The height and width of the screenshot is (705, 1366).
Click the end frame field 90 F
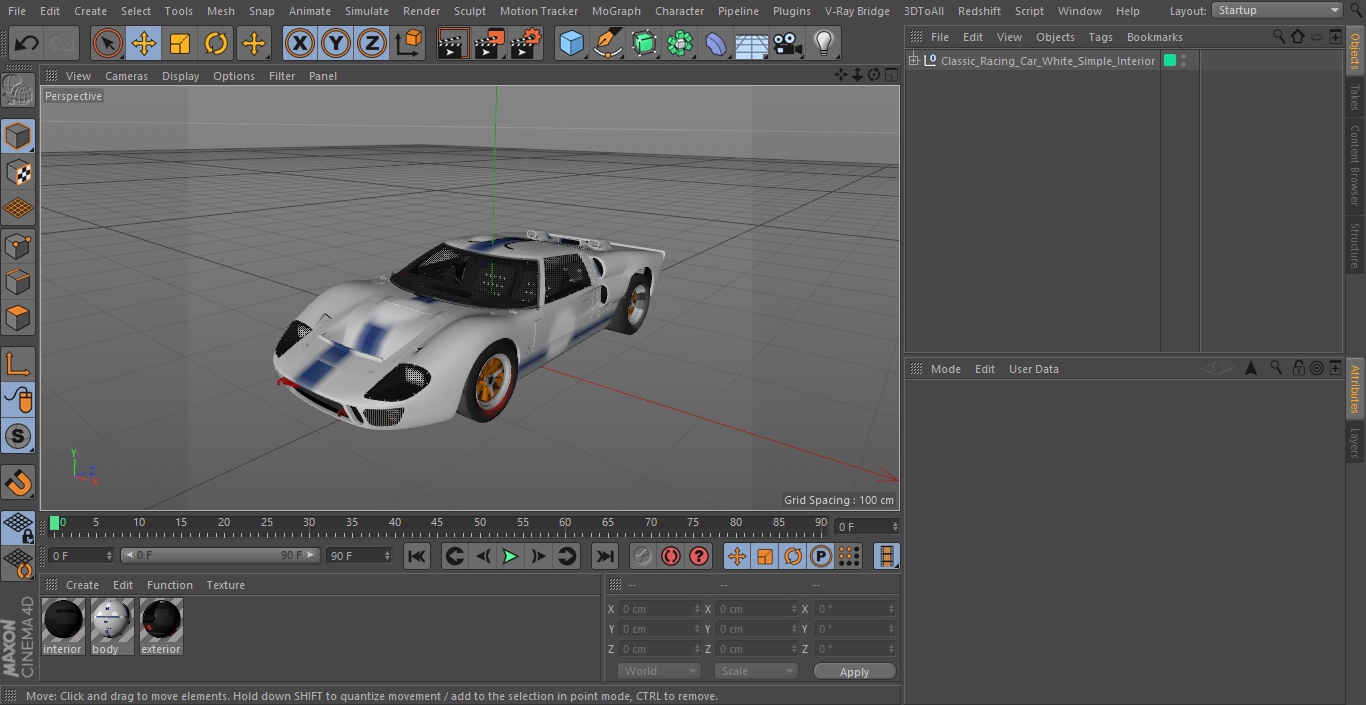coord(359,555)
